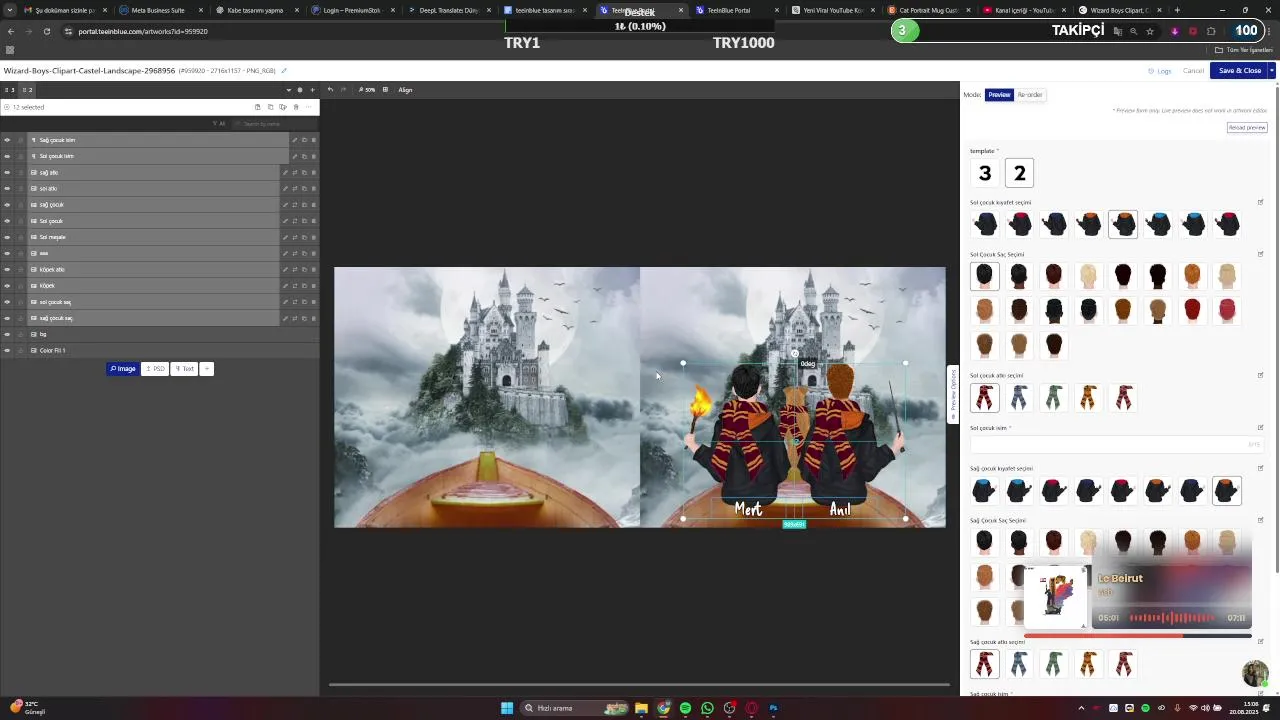This screenshot has width=1280, height=720.
Task: Edit Sol çocuk kıyafet seçimi option
Action: (1260, 202)
